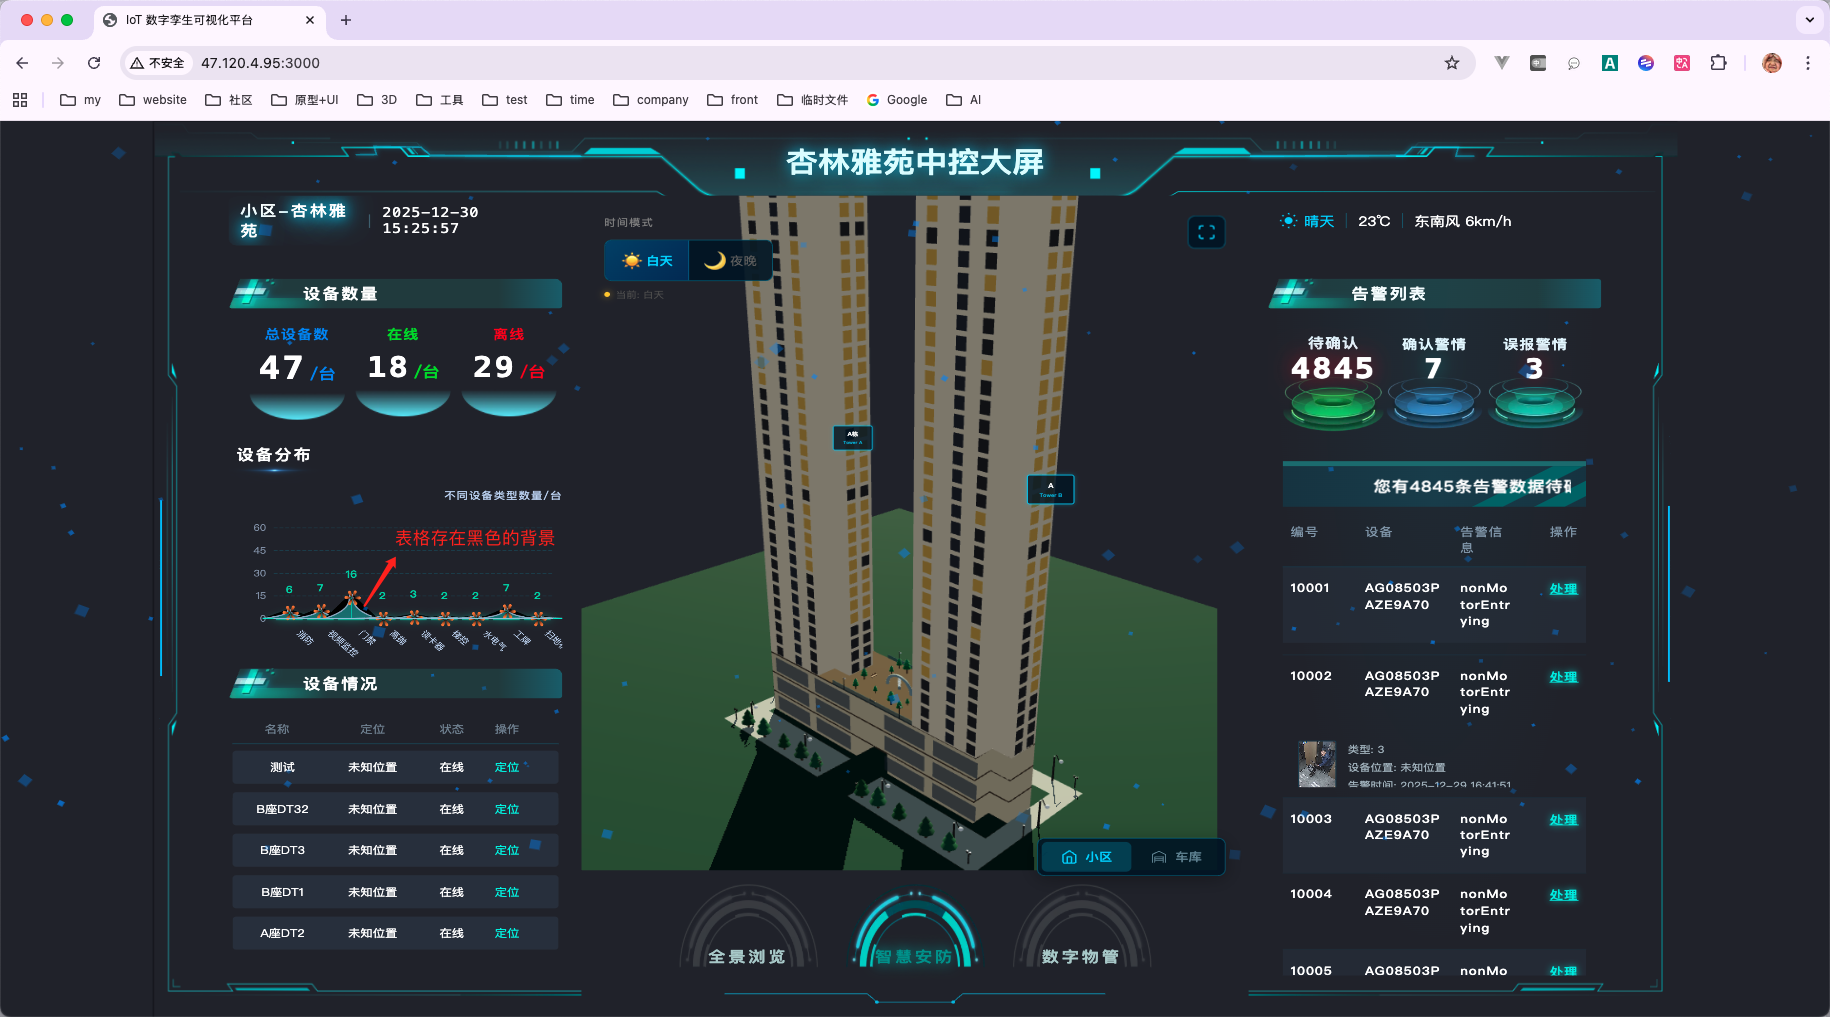The image size is (1830, 1017).
Task: Click 定位 for device B座DT32
Action: coord(507,809)
